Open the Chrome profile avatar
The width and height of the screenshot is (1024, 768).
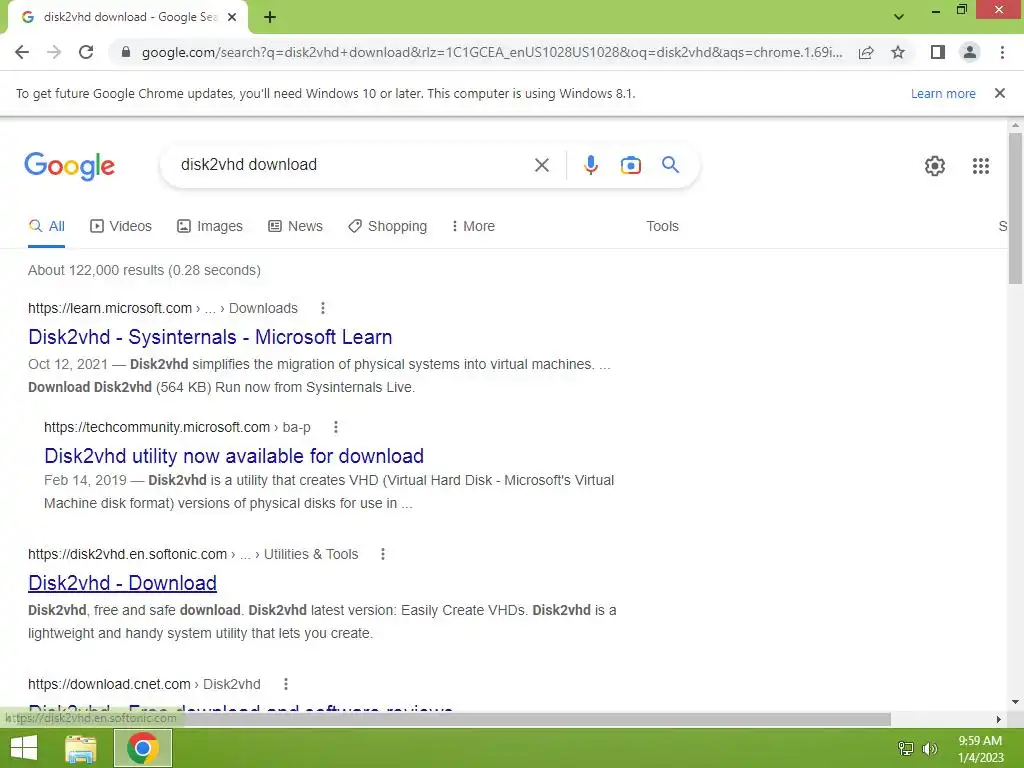[x=970, y=52]
